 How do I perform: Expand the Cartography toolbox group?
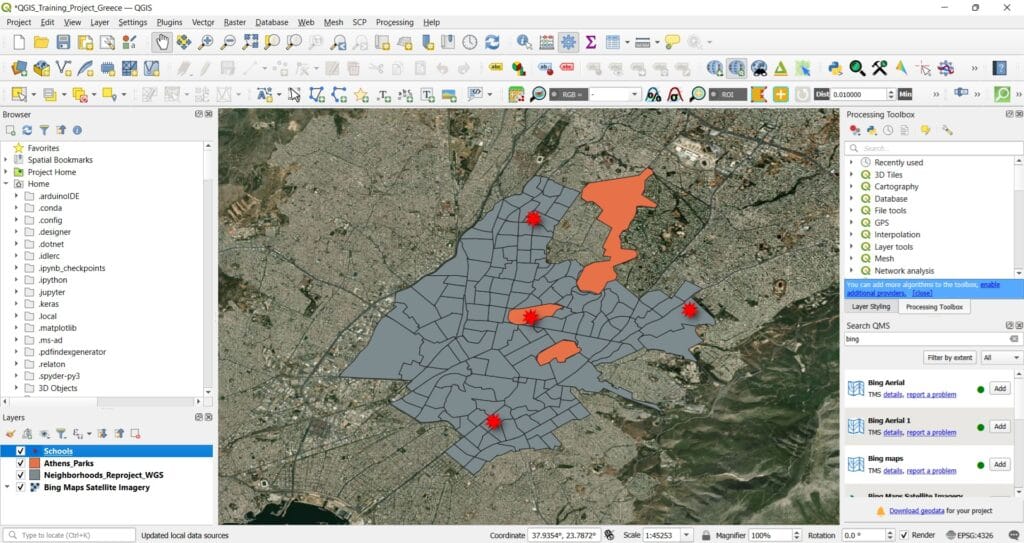click(x=851, y=186)
